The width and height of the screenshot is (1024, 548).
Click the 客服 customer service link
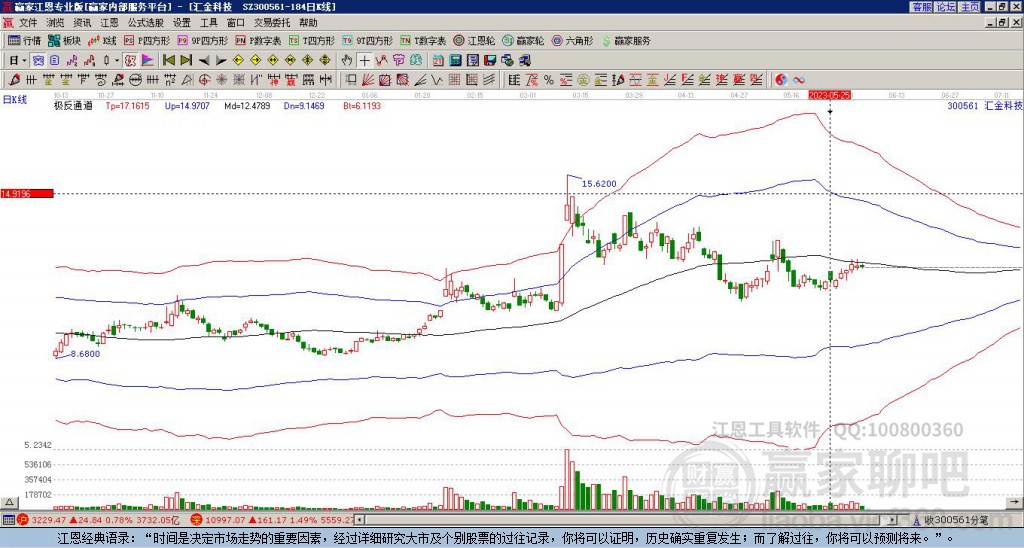tap(922, 7)
